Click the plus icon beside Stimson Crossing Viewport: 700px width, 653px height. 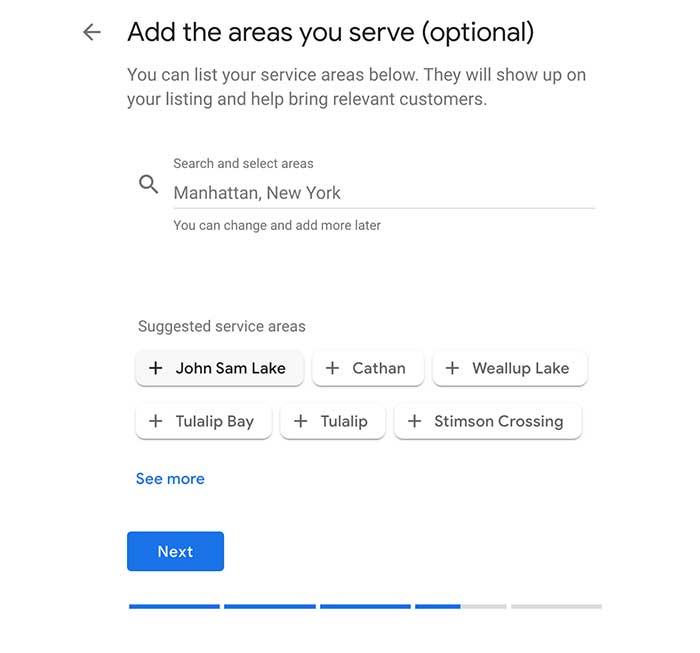[x=414, y=421]
